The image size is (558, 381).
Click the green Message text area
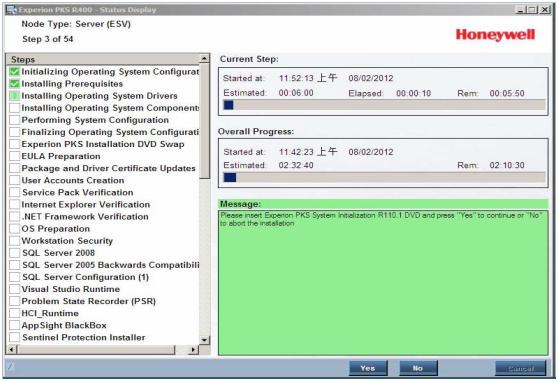(x=383, y=283)
